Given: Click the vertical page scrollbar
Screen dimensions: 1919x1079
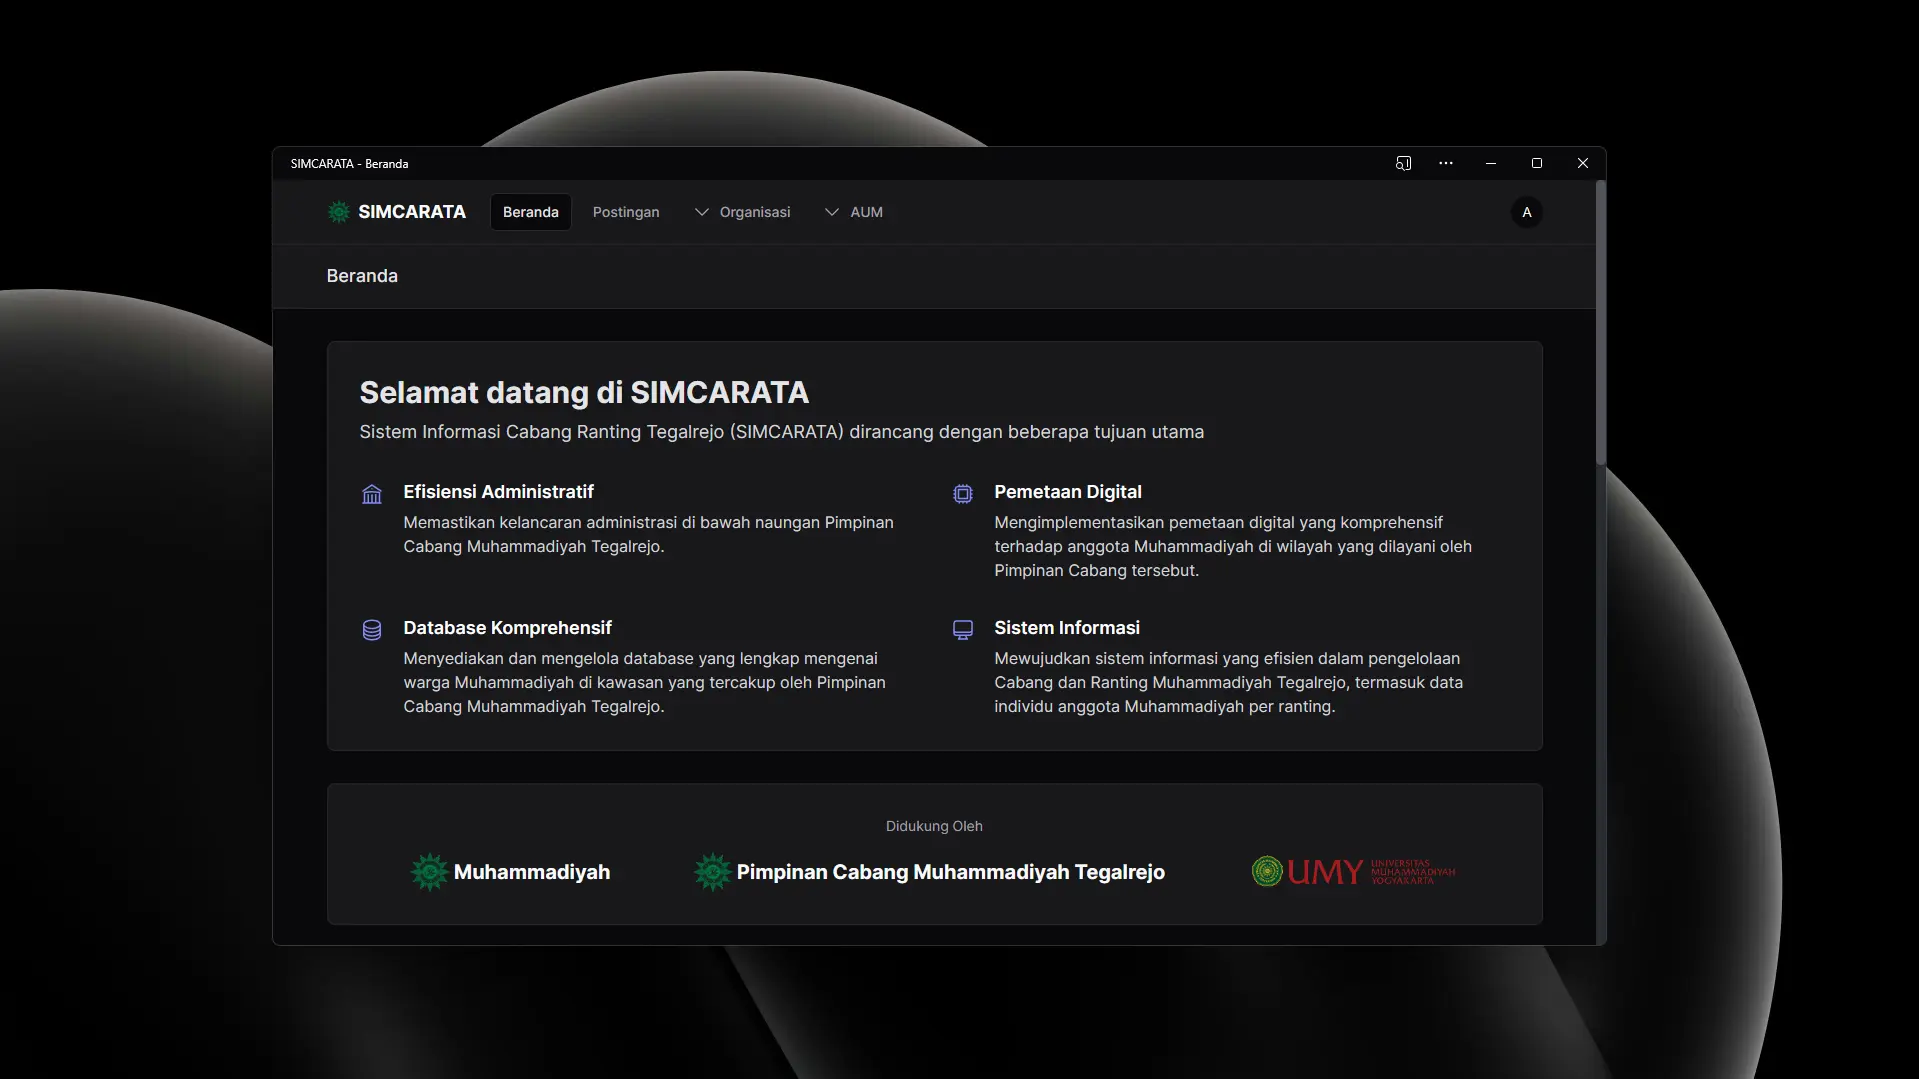Looking at the screenshot, I should (x=1601, y=323).
